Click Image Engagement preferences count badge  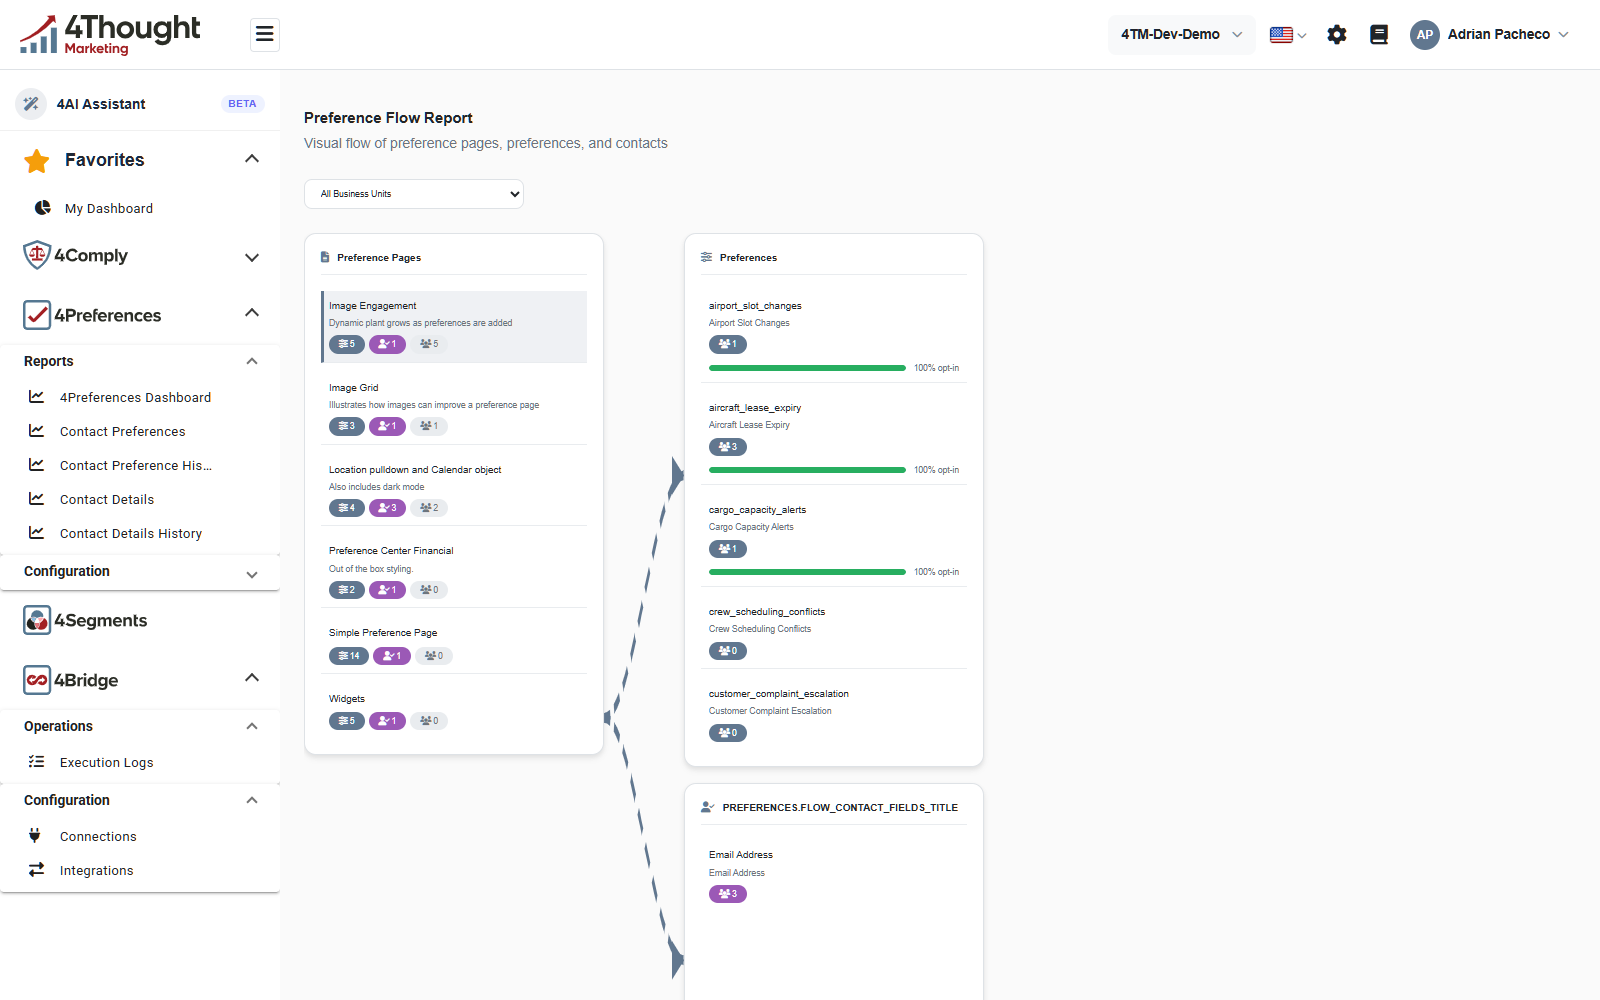click(x=347, y=344)
